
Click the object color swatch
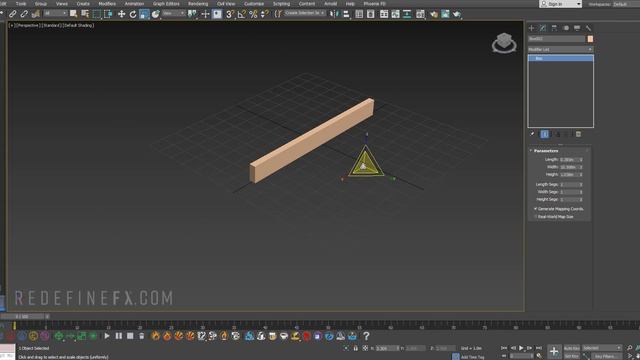(590, 39)
